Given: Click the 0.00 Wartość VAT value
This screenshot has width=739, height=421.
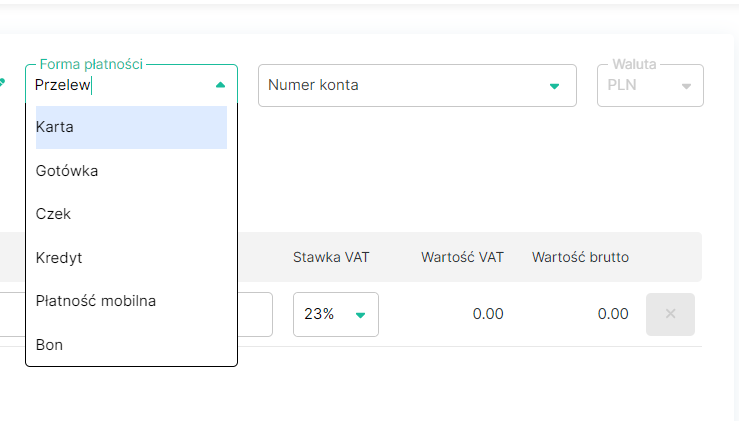Looking at the screenshot, I should point(488,314).
